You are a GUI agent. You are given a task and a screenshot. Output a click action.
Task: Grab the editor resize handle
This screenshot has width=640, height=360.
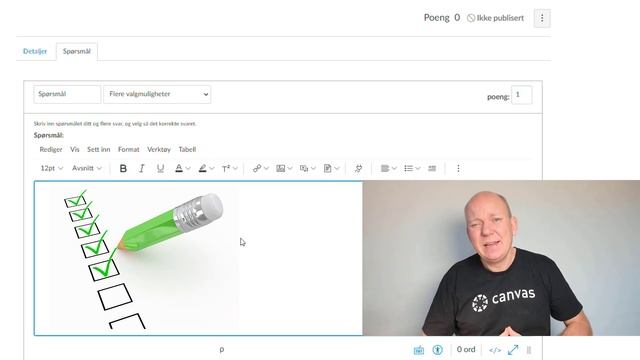tap(529, 350)
